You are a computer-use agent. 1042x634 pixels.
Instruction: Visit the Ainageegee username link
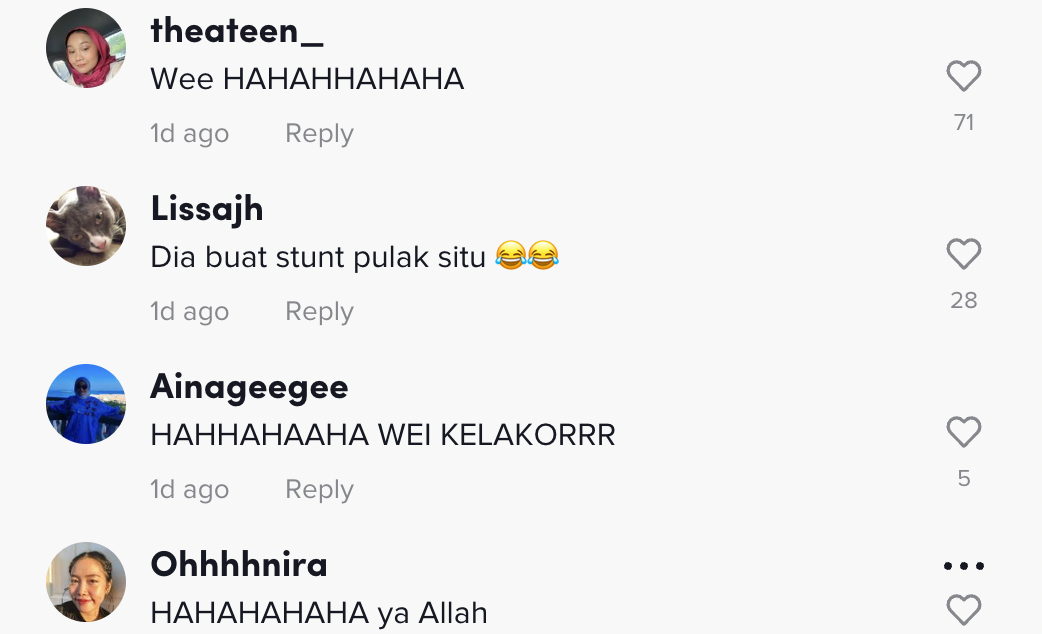coord(249,387)
